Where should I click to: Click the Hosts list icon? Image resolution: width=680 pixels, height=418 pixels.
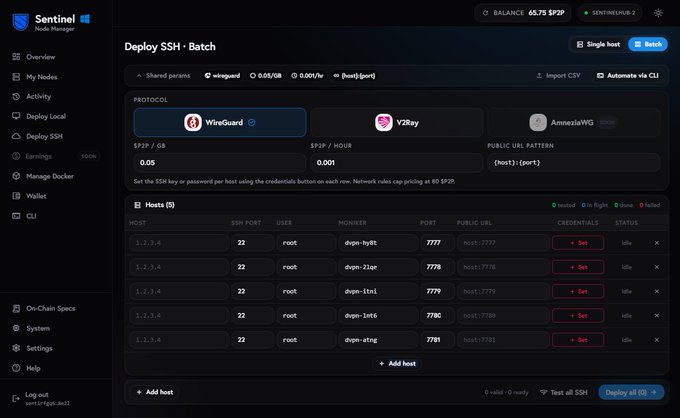coord(137,205)
